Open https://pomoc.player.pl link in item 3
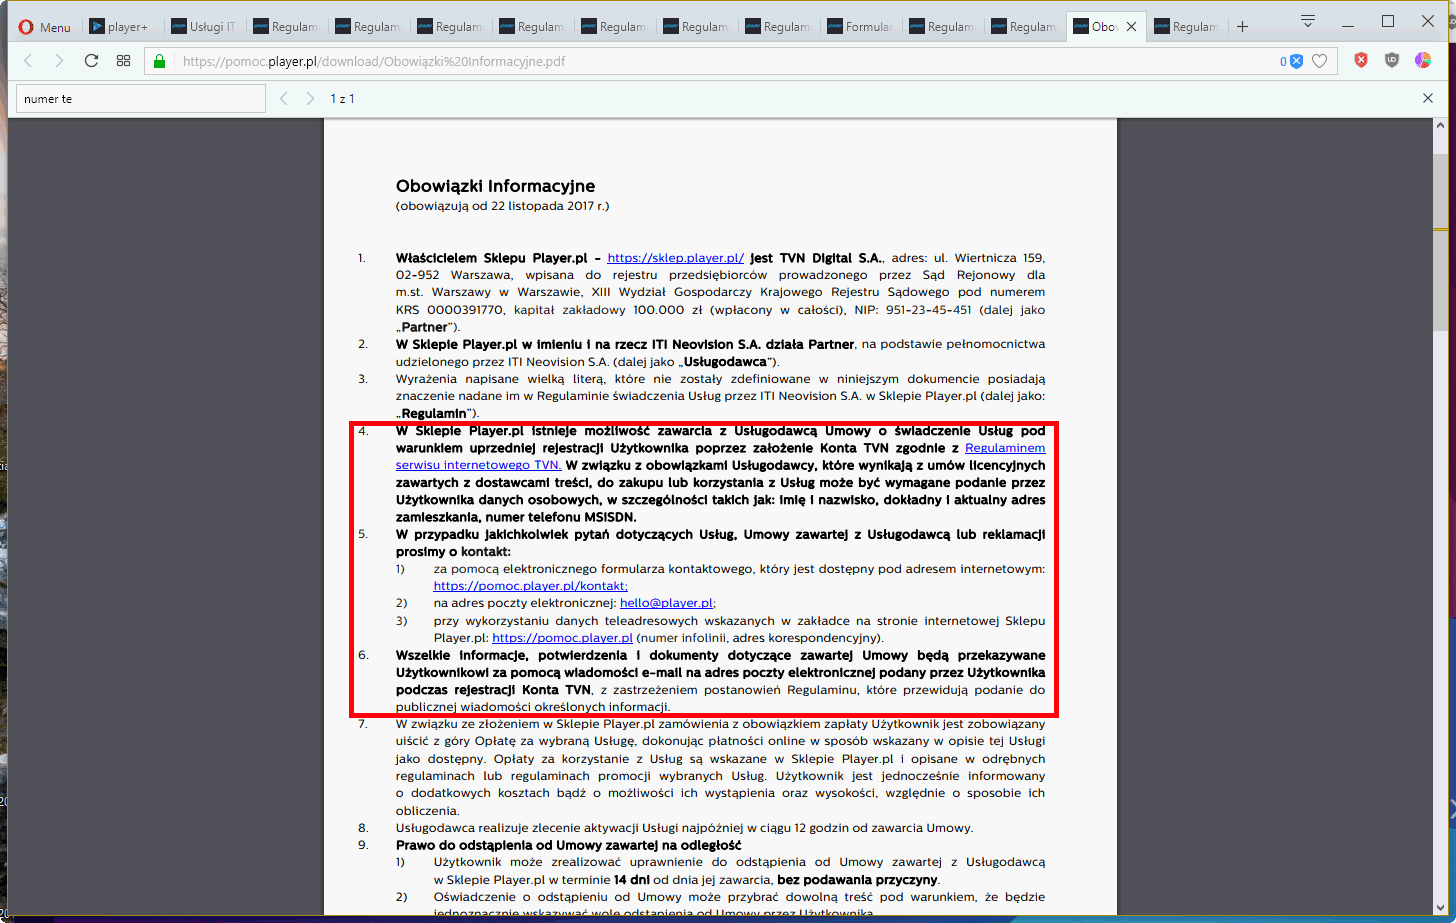The image size is (1456, 923). tap(562, 638)
